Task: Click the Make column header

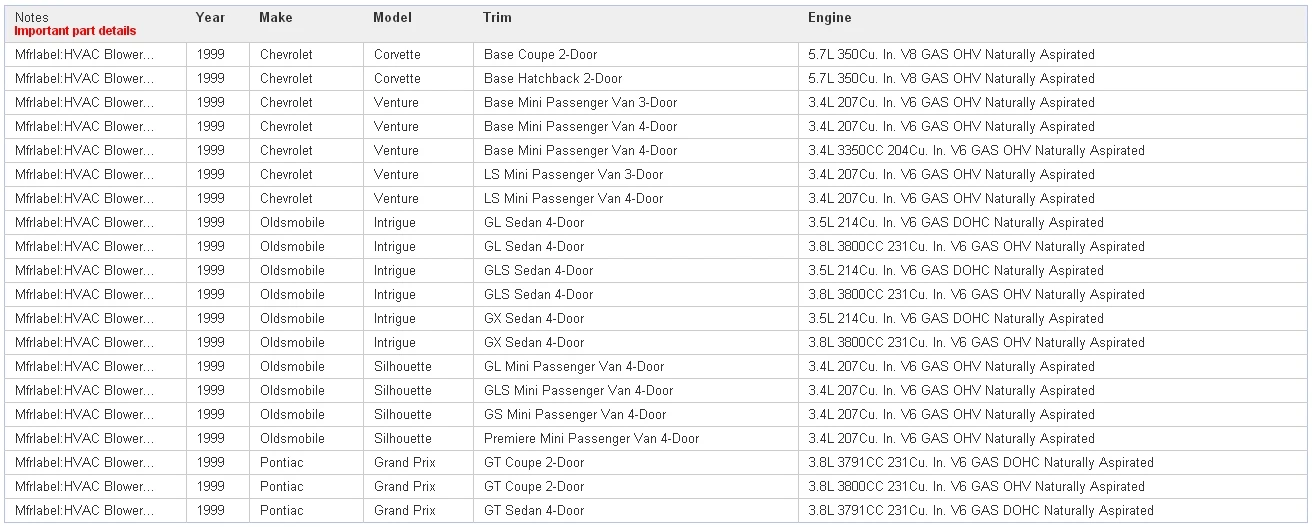Action: 276,18
